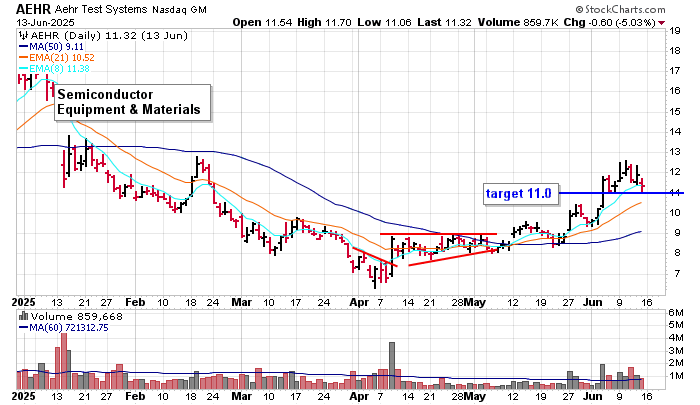The height and width of the screenshot is (405, 700).
Task: Click the 4M volume axis label
Action: point(676,338)
